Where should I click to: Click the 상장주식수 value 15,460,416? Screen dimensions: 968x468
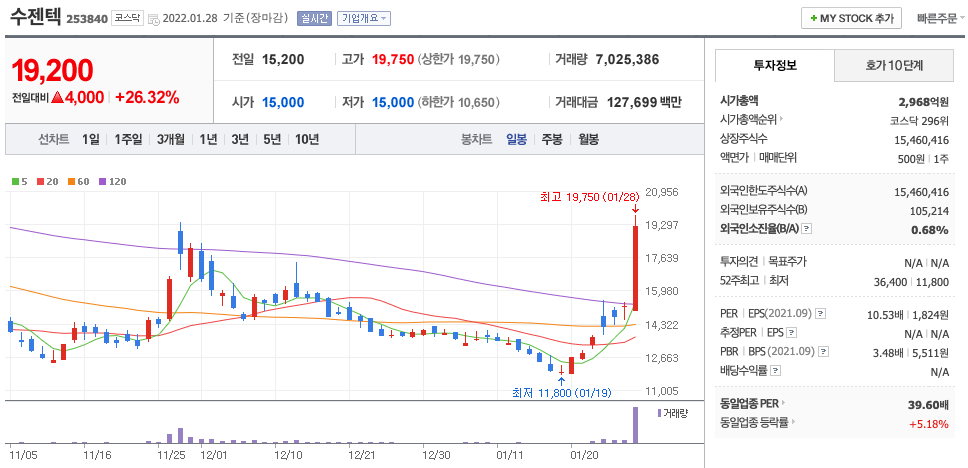[921, 140]
